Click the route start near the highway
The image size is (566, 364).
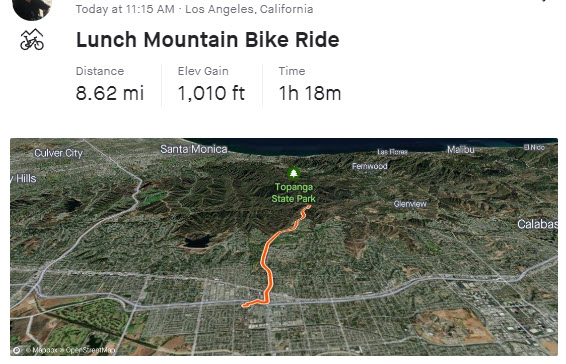244,305
